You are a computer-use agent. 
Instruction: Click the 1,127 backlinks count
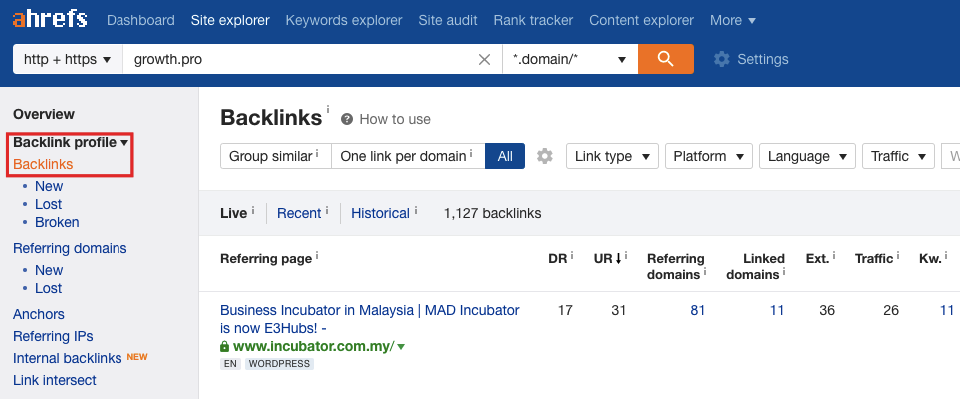click(492, 214)
